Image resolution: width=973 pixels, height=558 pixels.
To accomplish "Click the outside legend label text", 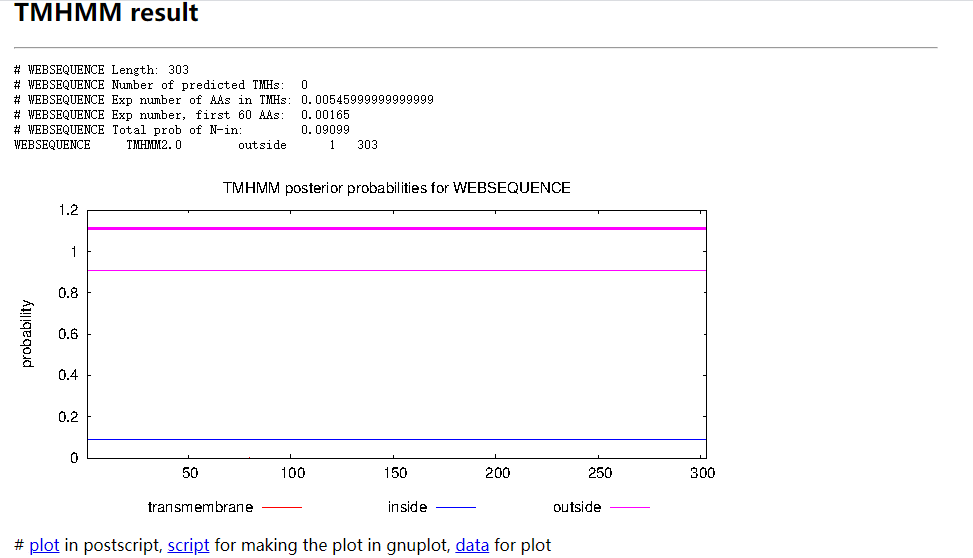I will click(x=577, y=507).
